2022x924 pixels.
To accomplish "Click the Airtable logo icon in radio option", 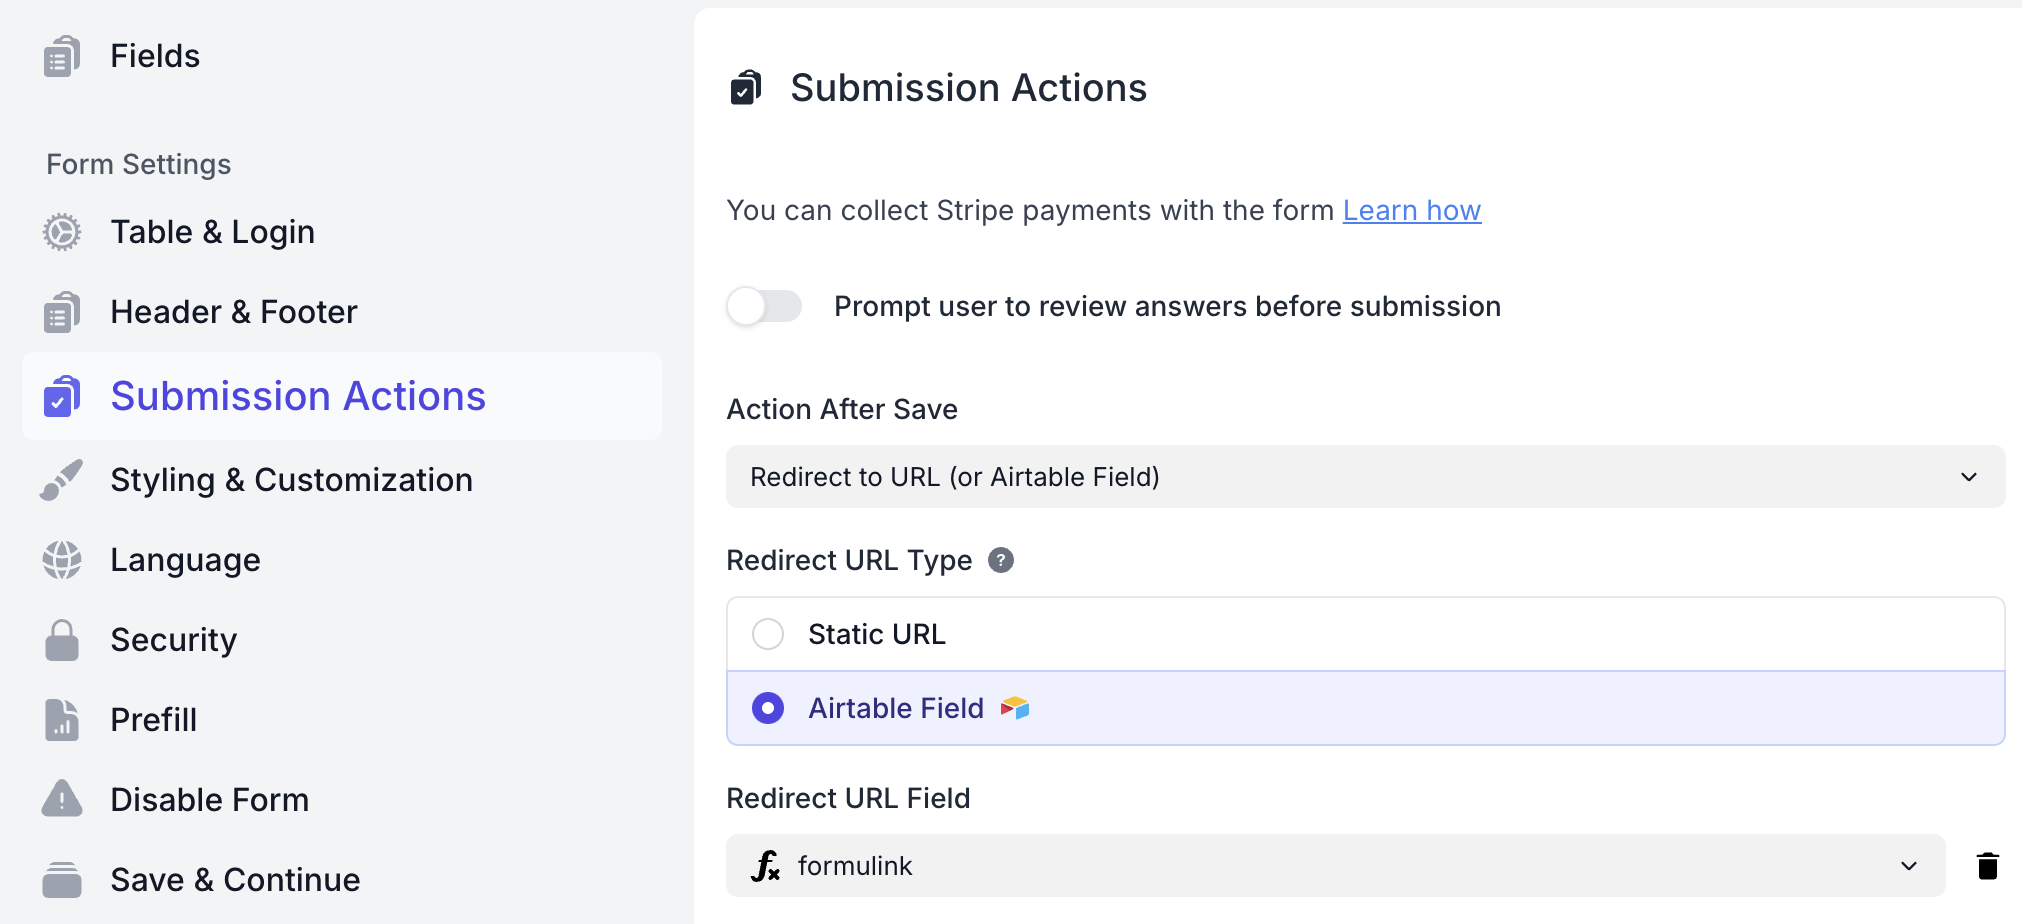I will 1015,708.
